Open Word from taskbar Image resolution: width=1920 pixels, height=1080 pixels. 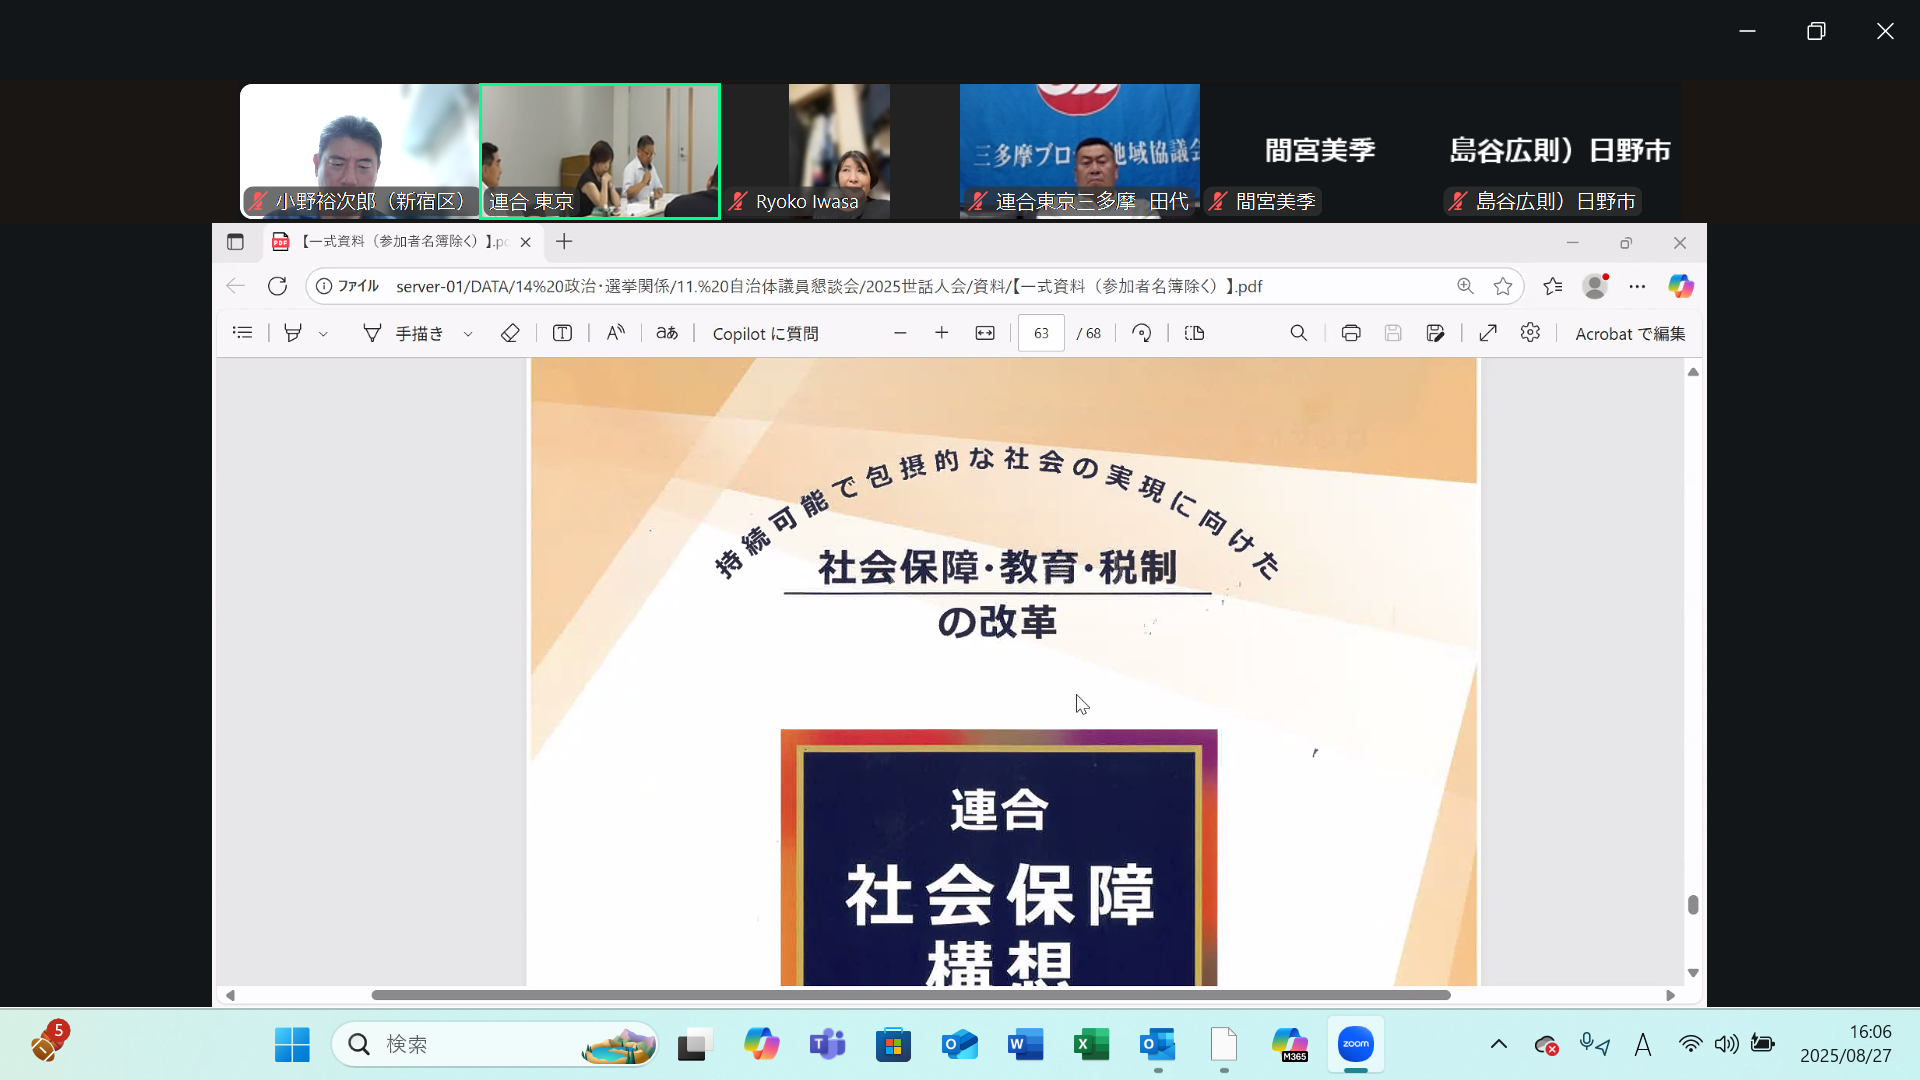point(1025,1045)
